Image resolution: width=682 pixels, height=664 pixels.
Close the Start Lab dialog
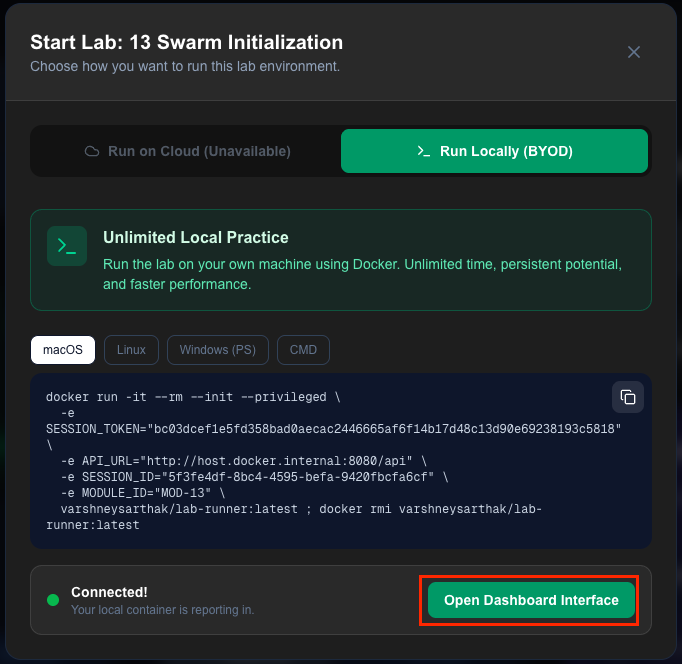click(633, 52)
